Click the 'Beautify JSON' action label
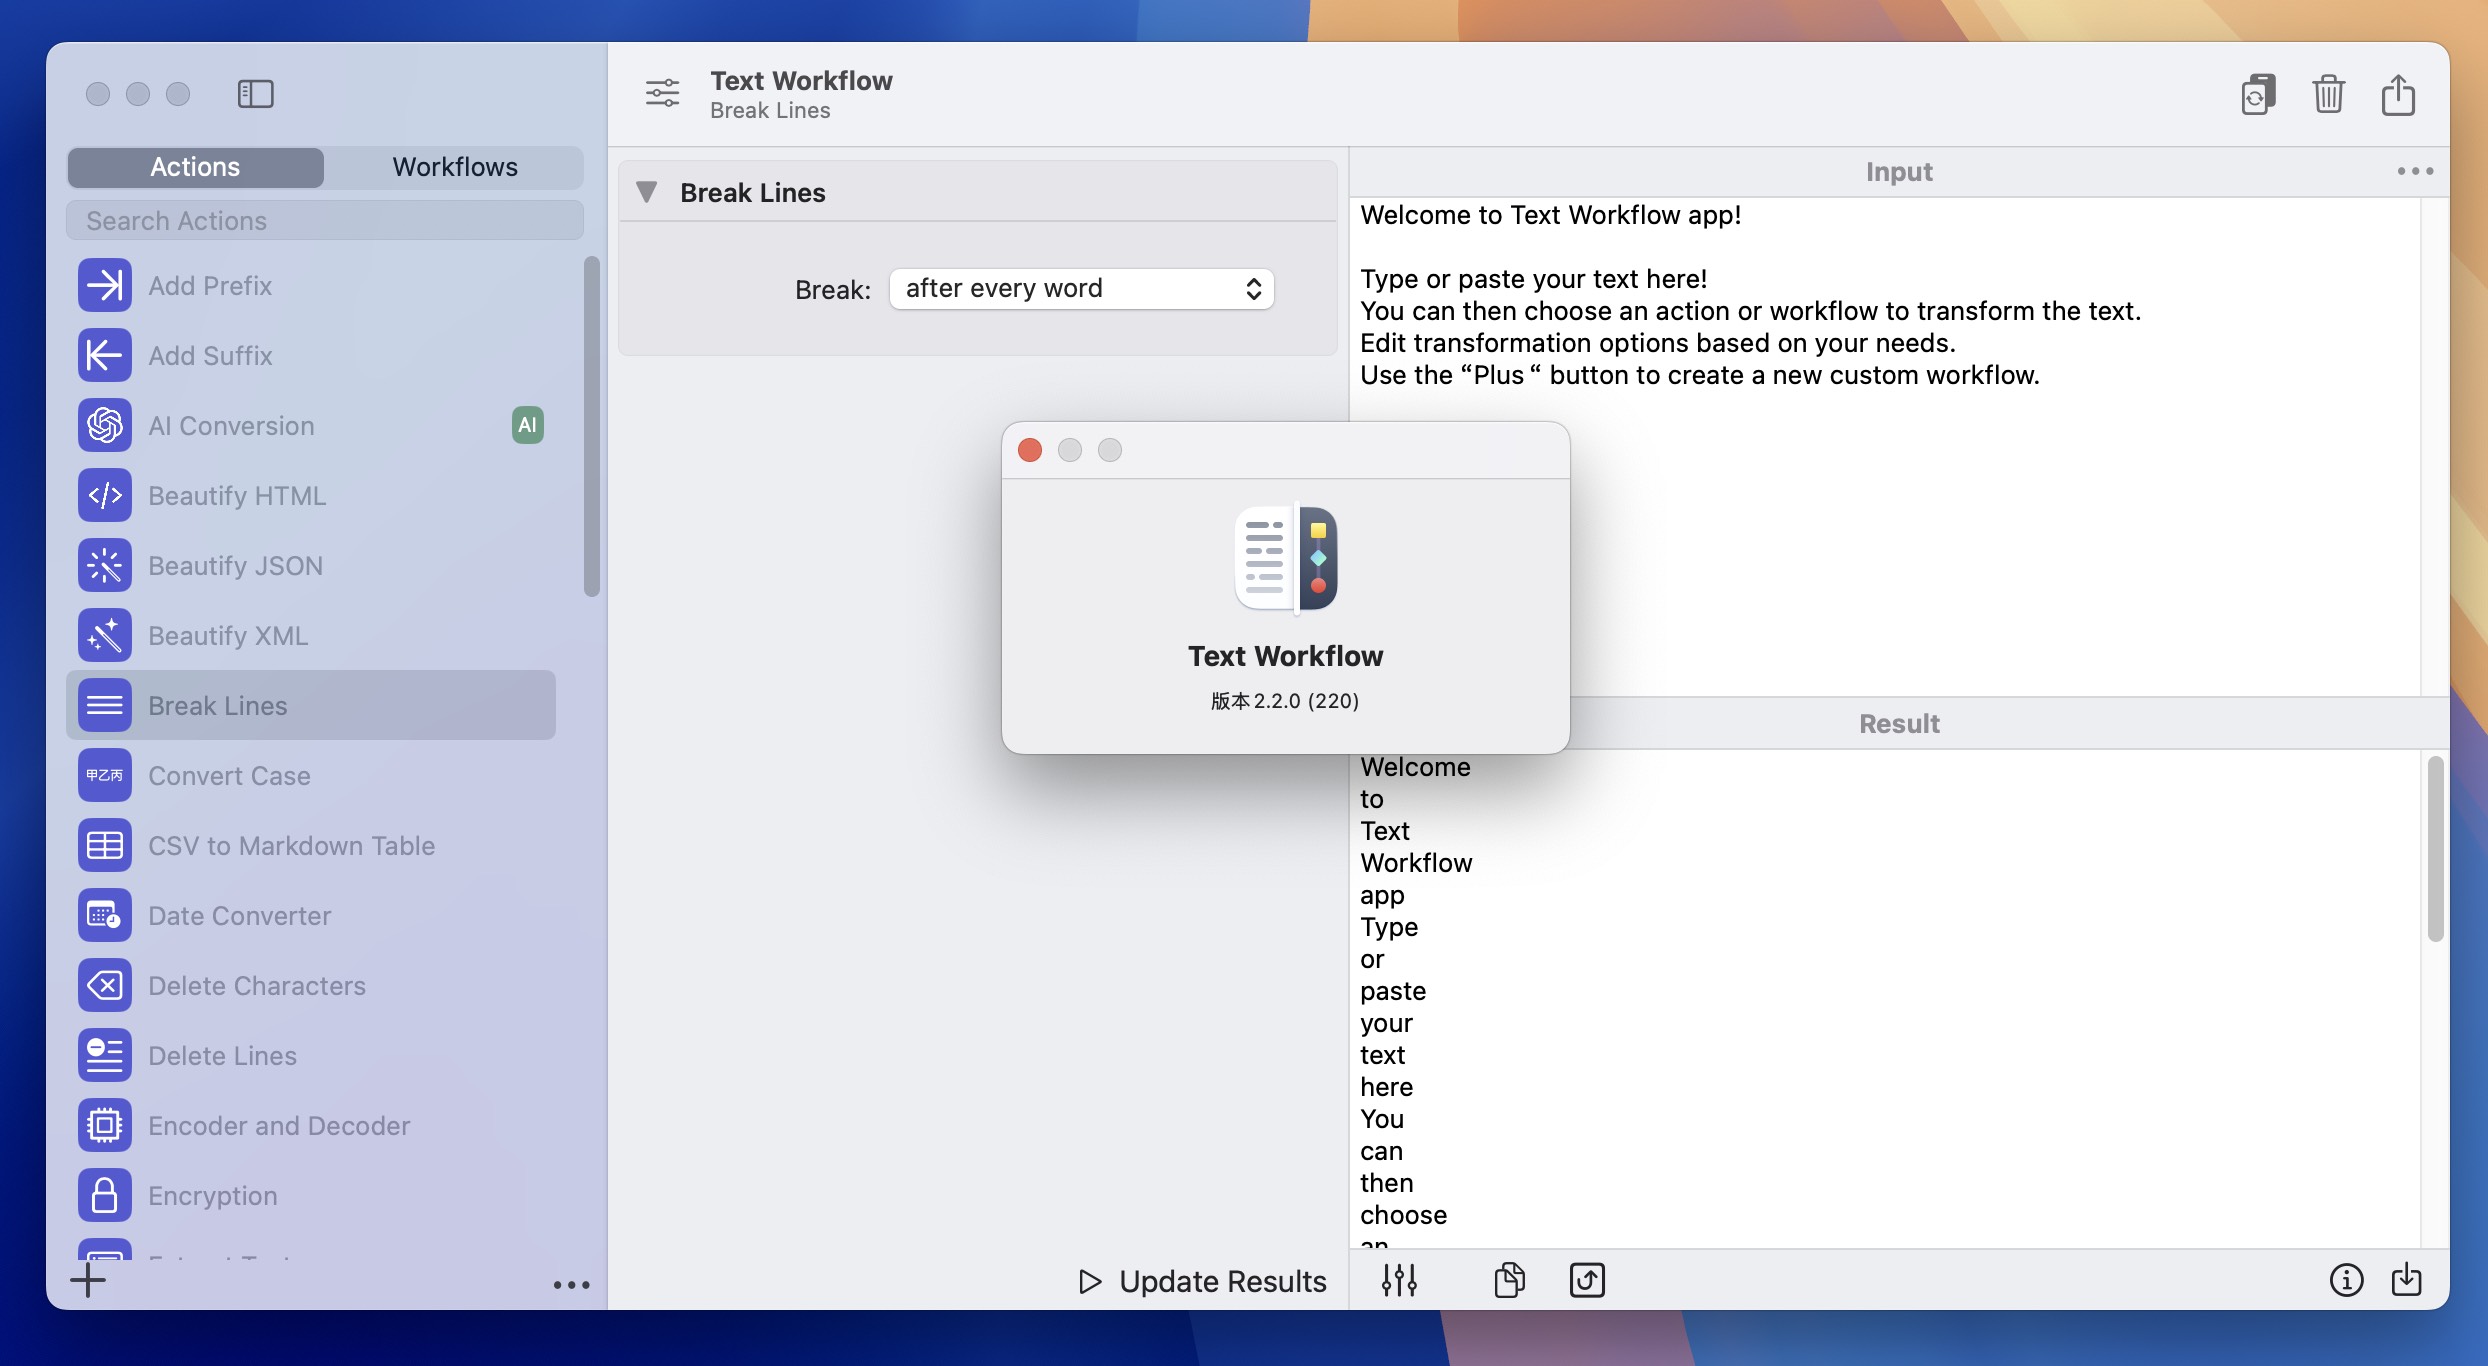This screenshot has width=2488, height=1366. (235, 565)
